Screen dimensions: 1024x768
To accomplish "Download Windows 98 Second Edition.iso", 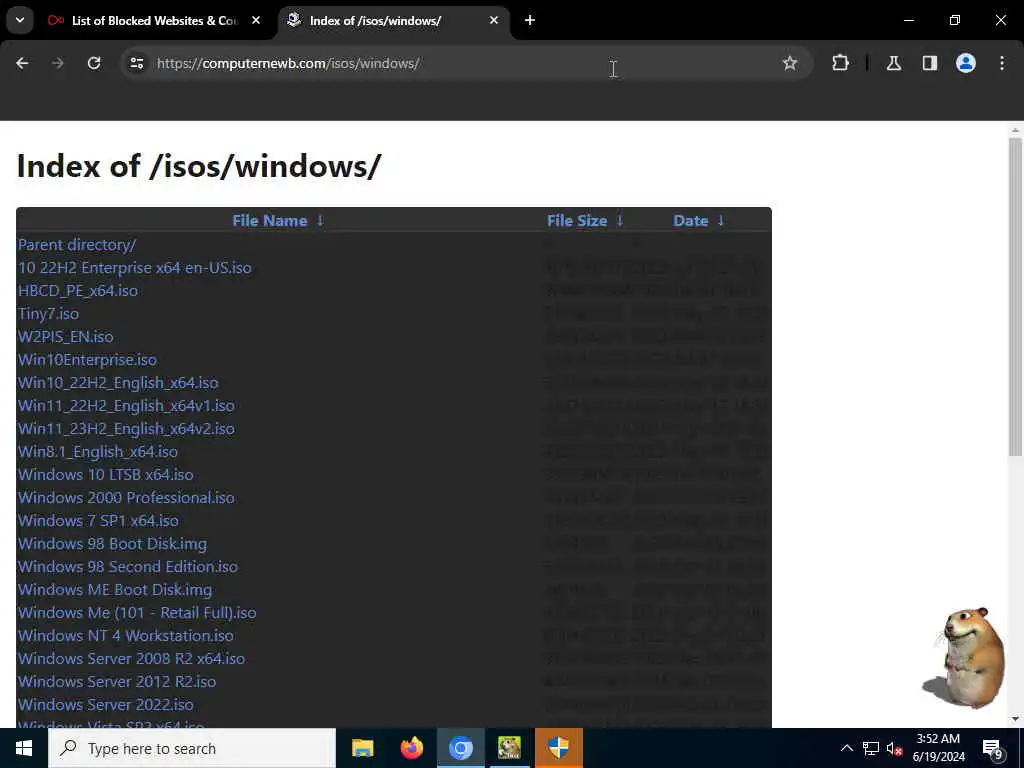I will (x=128, y=567).
